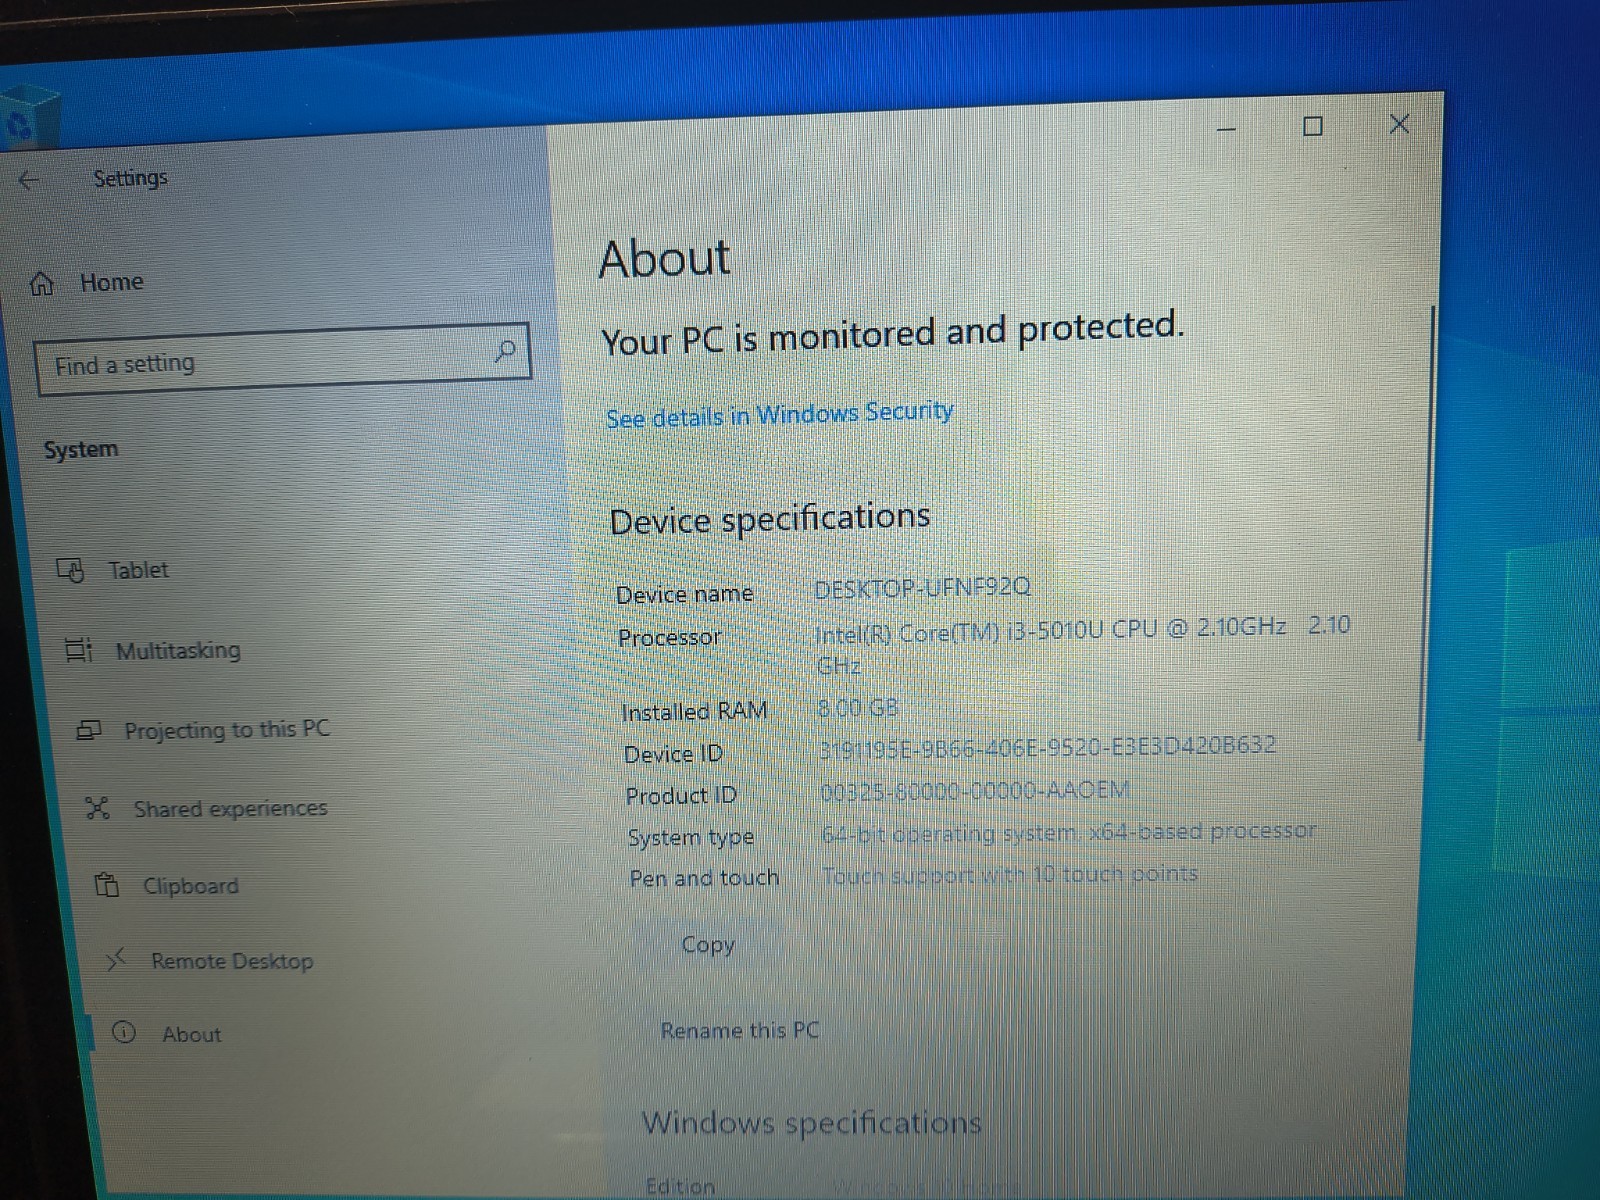Click the Shared experiences icon

tap(97, 808)
